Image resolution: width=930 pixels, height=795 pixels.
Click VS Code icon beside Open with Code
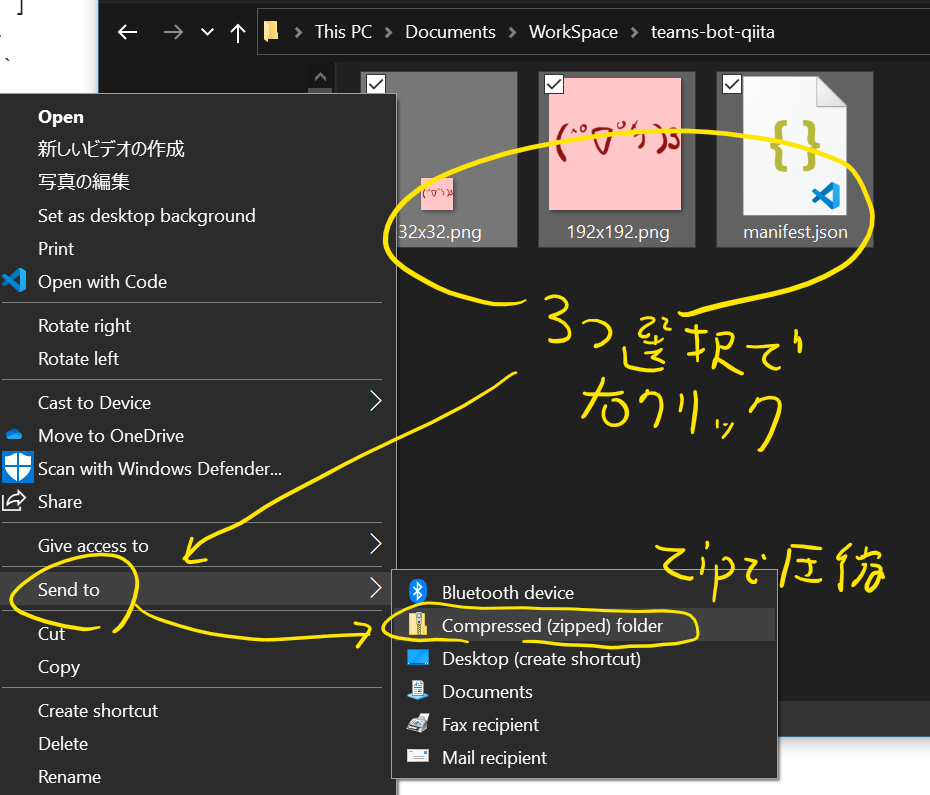(14, 281)
